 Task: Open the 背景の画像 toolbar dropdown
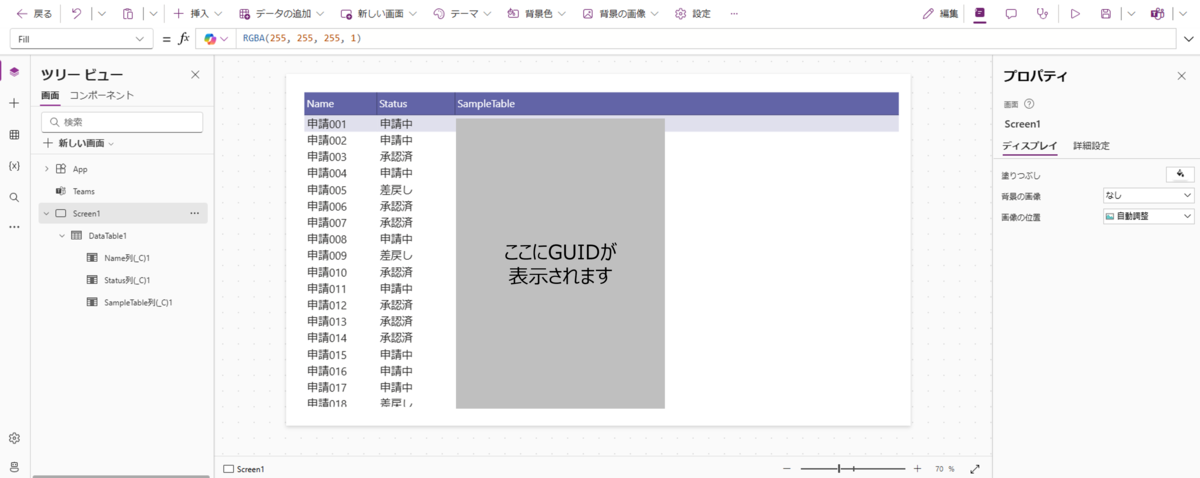click(621, 14)
